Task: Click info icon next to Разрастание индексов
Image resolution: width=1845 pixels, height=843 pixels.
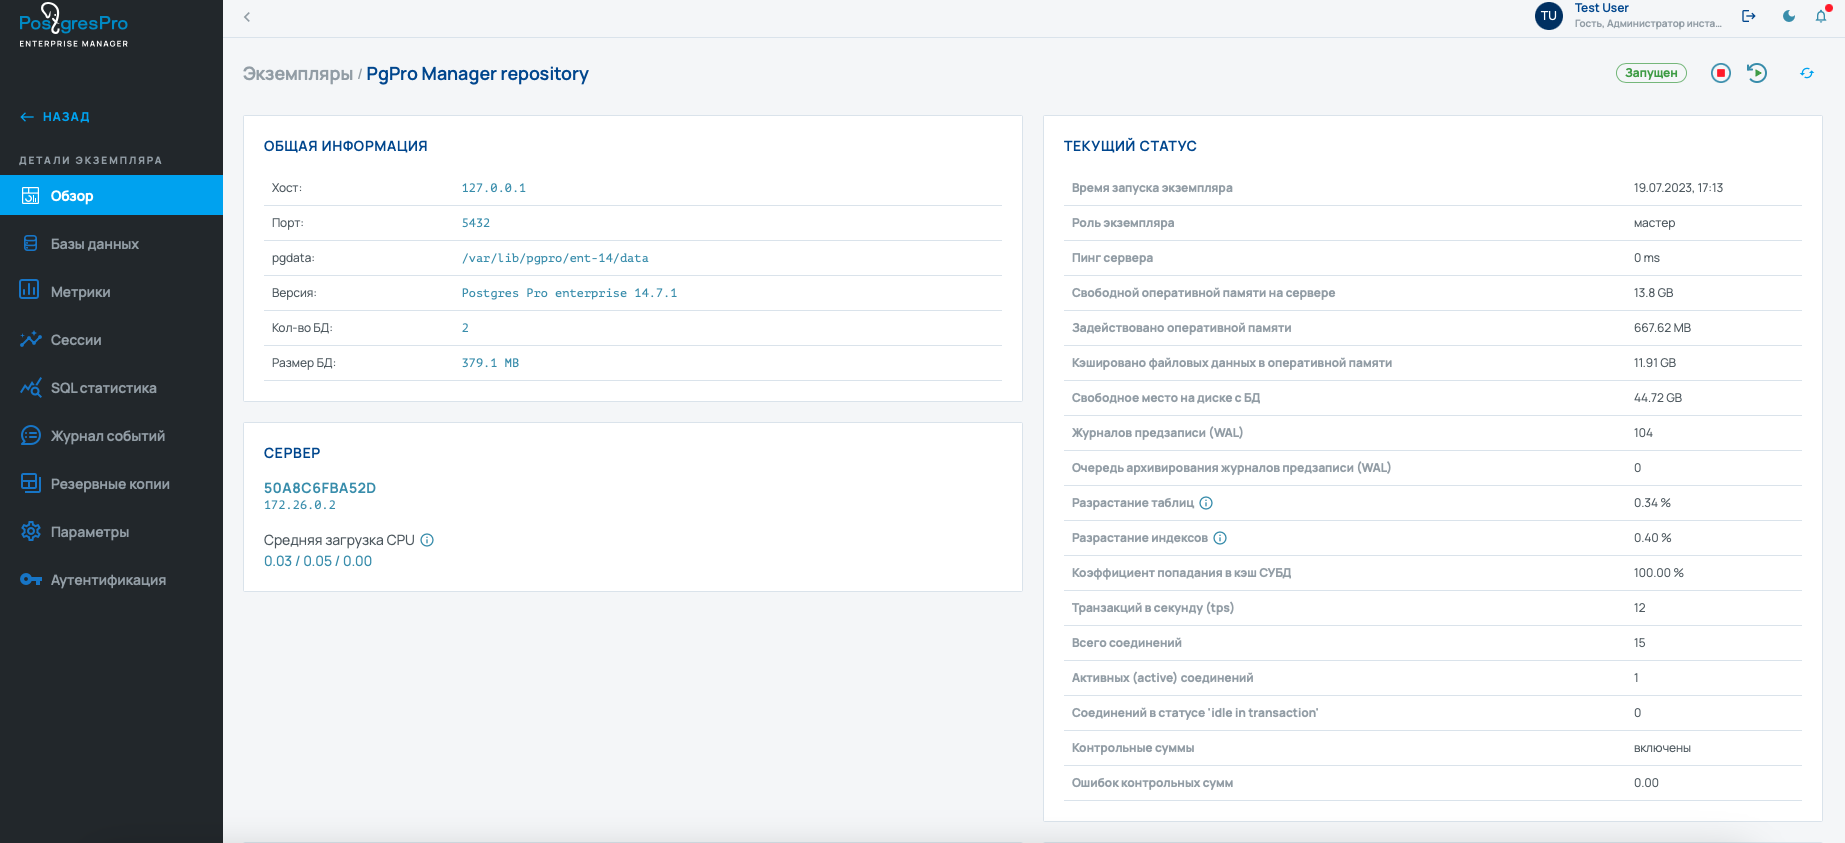Action: [x=1220, y=538]
